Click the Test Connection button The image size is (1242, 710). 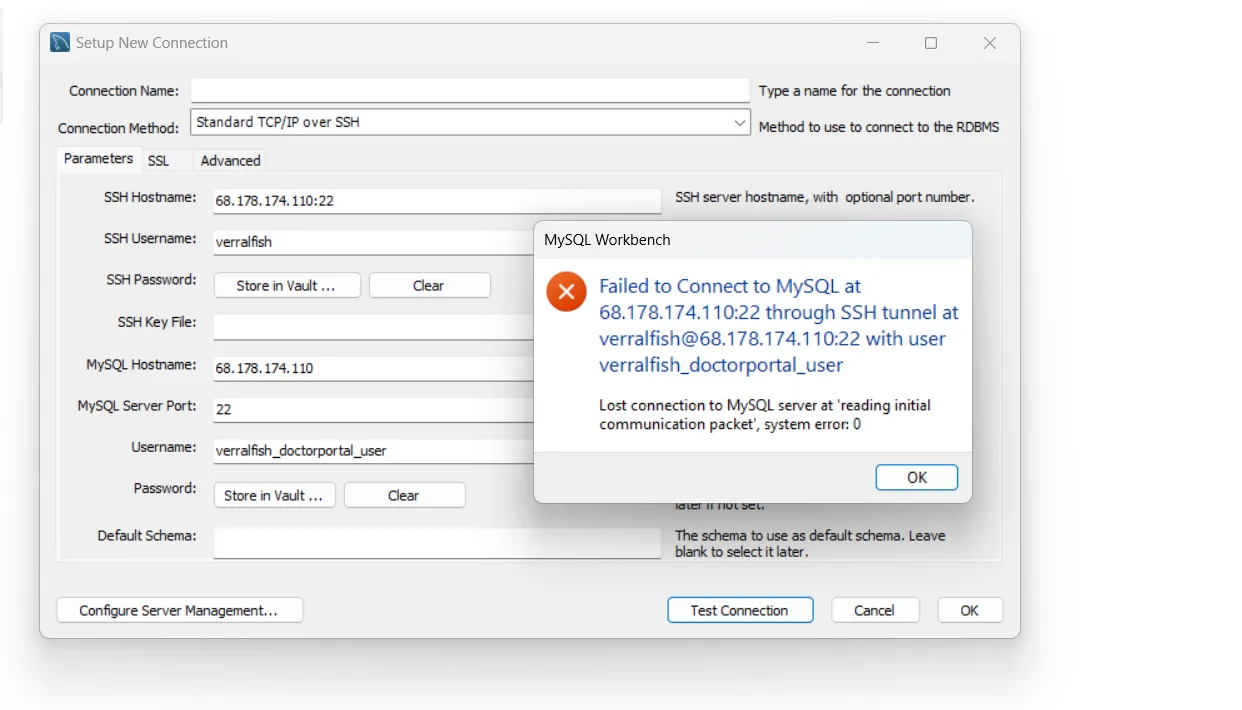pos(739,610)
